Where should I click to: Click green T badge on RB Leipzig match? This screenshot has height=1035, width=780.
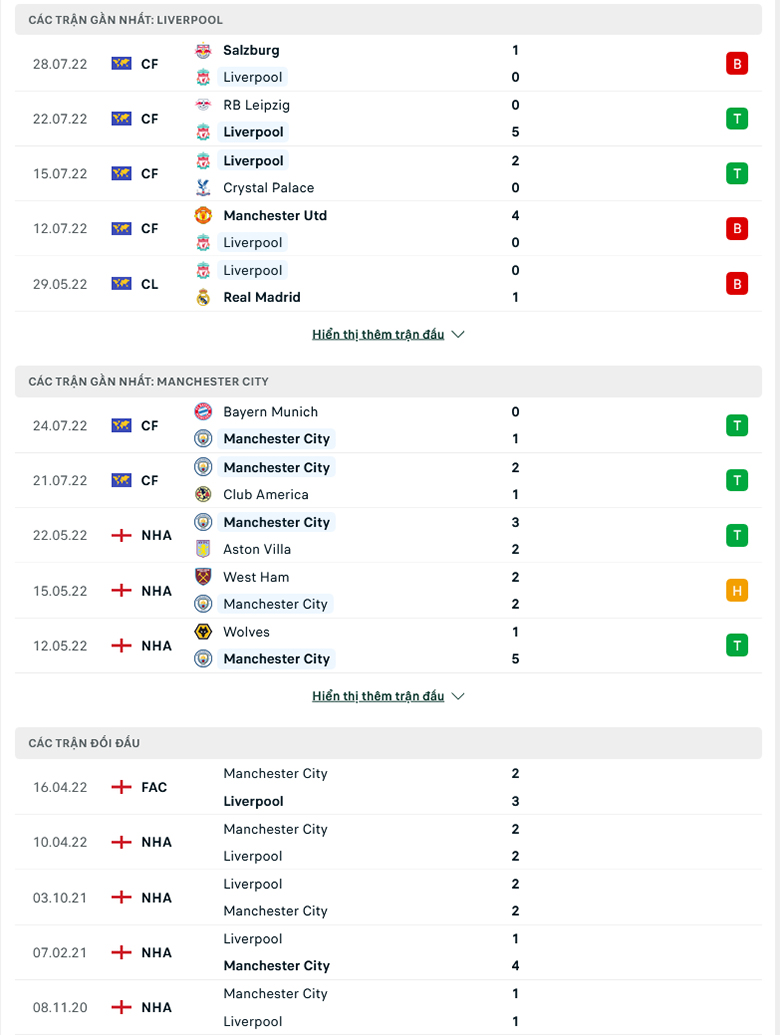pos(737,119)
